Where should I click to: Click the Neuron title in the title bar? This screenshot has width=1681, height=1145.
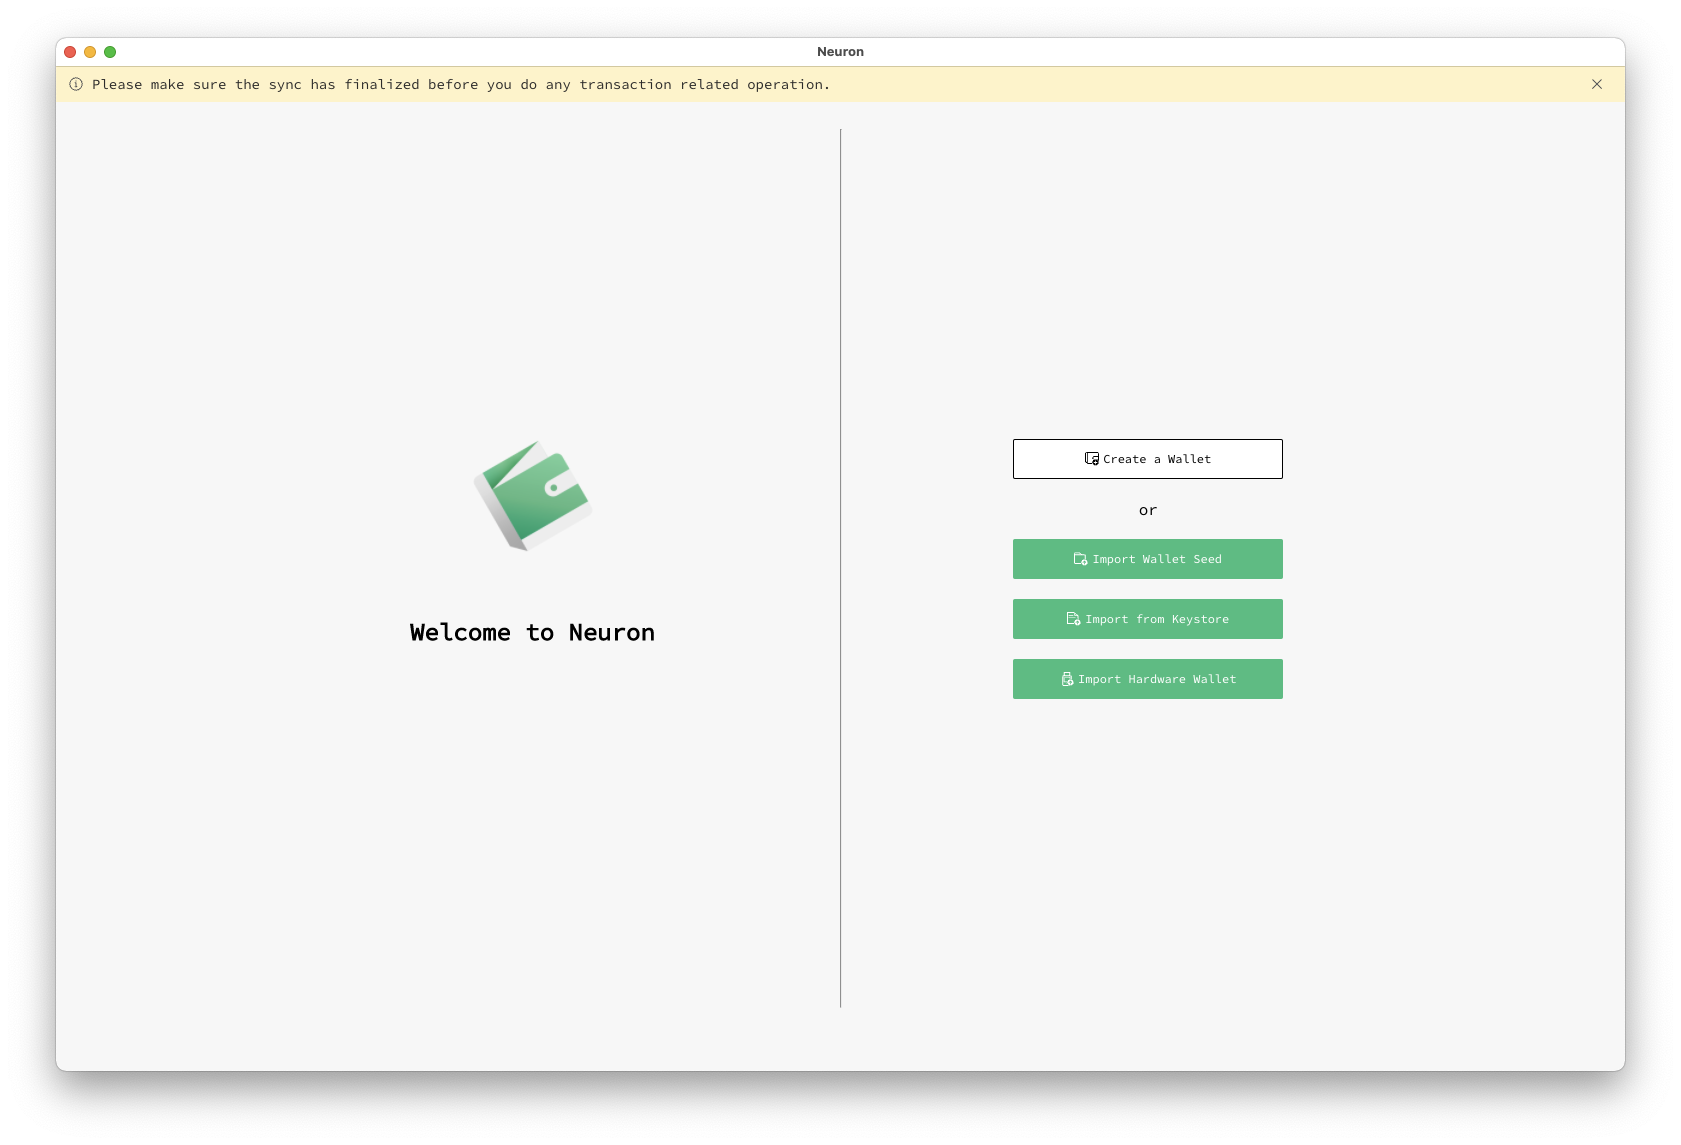(x=840, y=51)
